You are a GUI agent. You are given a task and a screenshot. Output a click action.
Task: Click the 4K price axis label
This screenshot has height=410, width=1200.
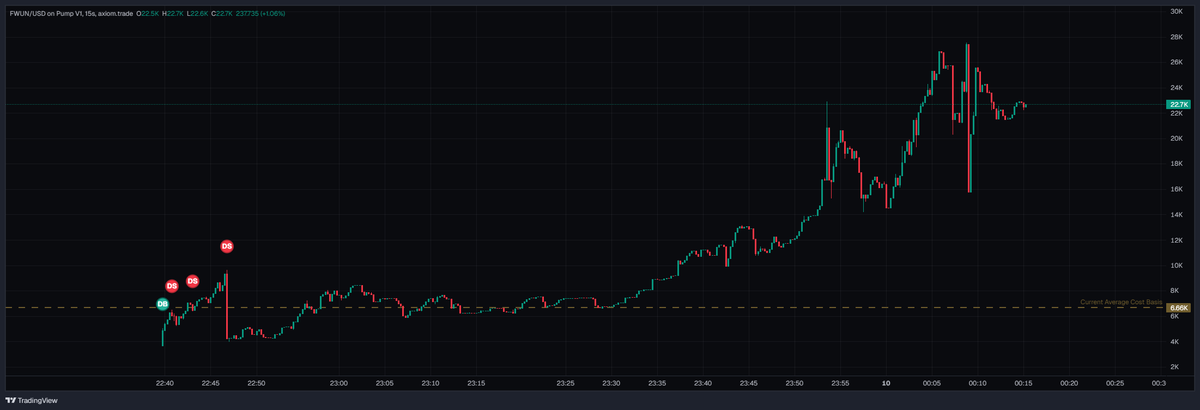point(1177,342)
